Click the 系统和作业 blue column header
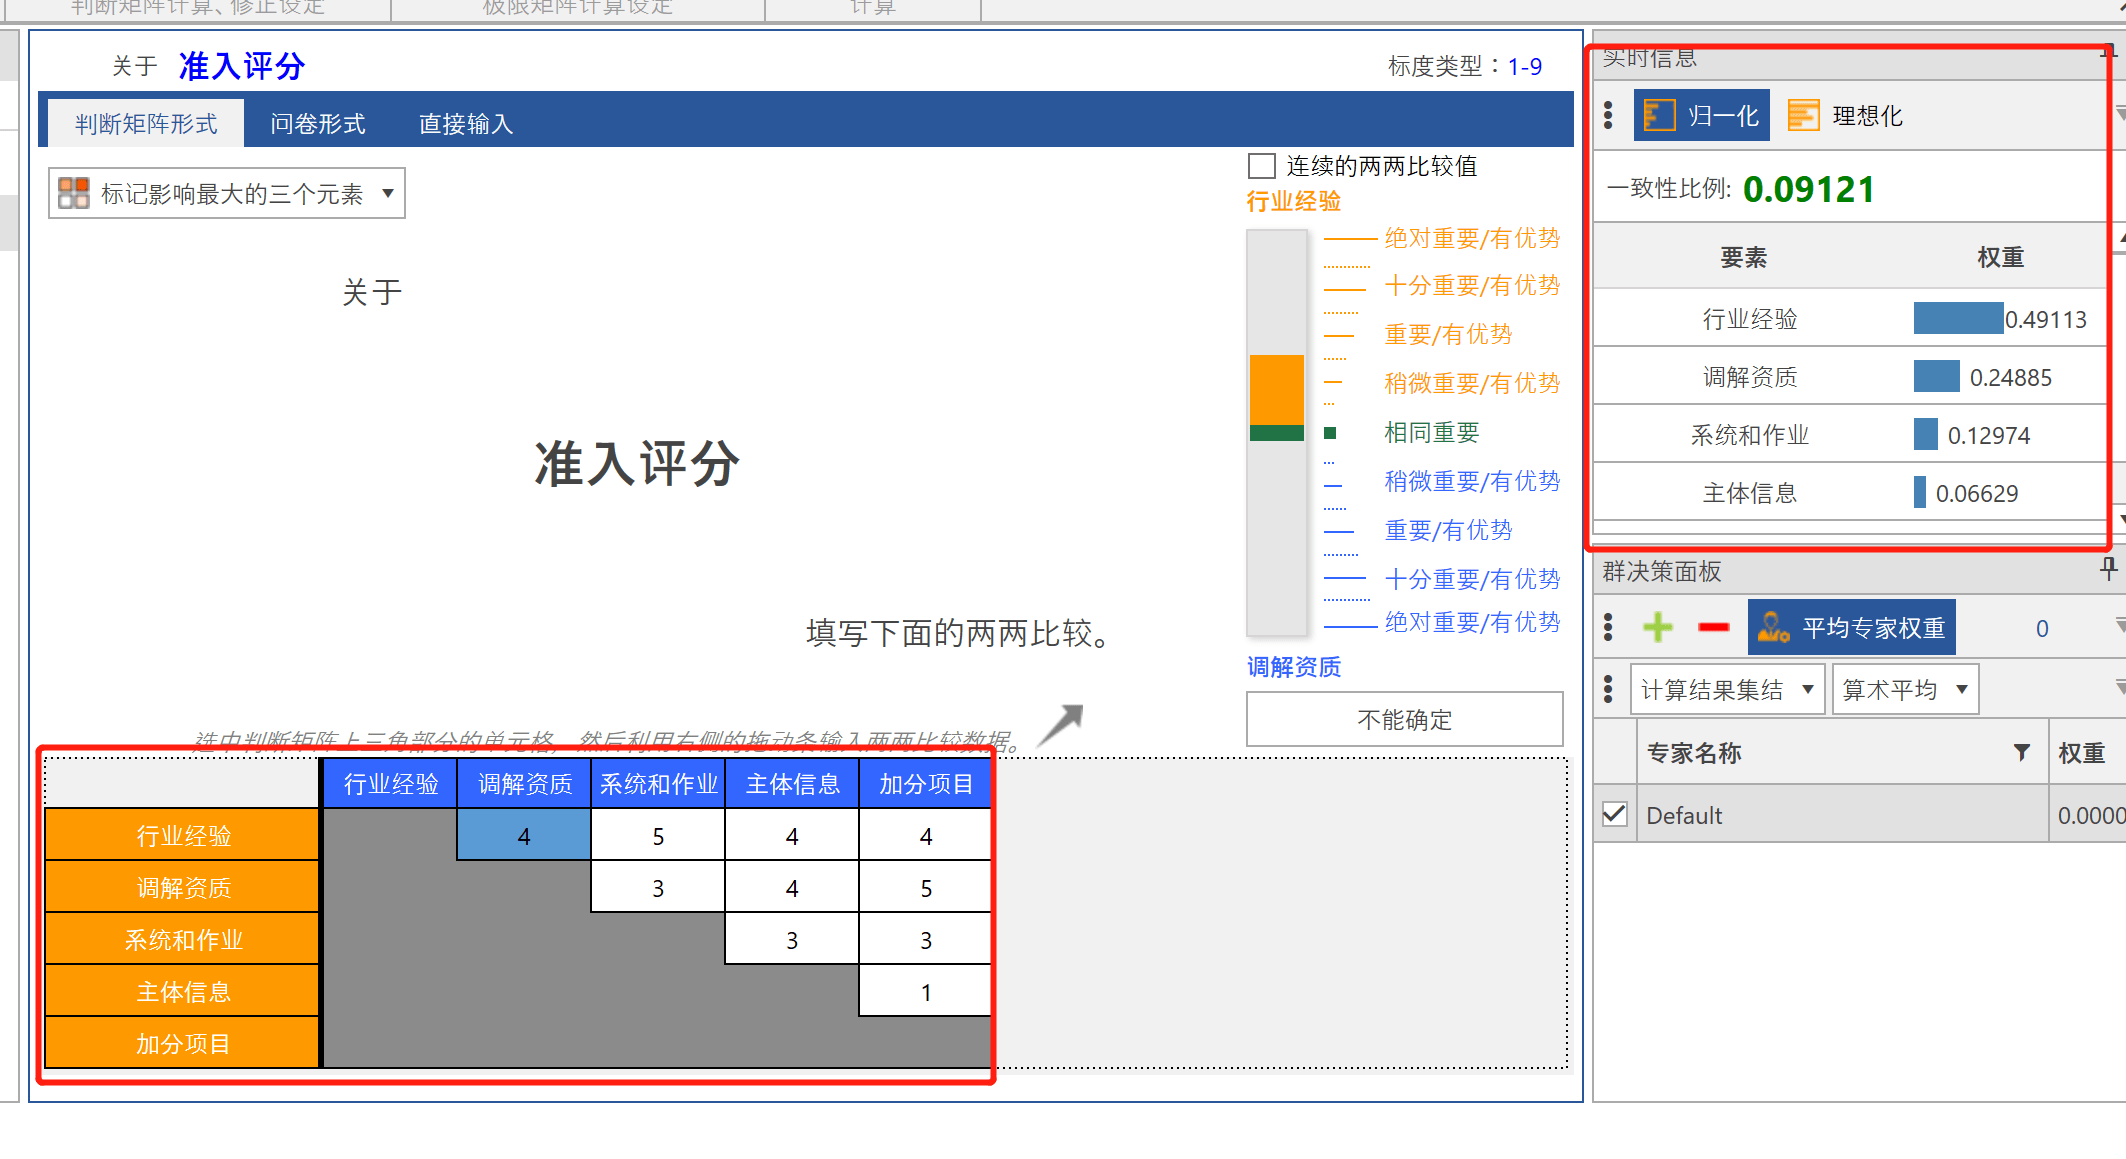2126x1159 pixels. pyautogui.click(x=658, y=783)
